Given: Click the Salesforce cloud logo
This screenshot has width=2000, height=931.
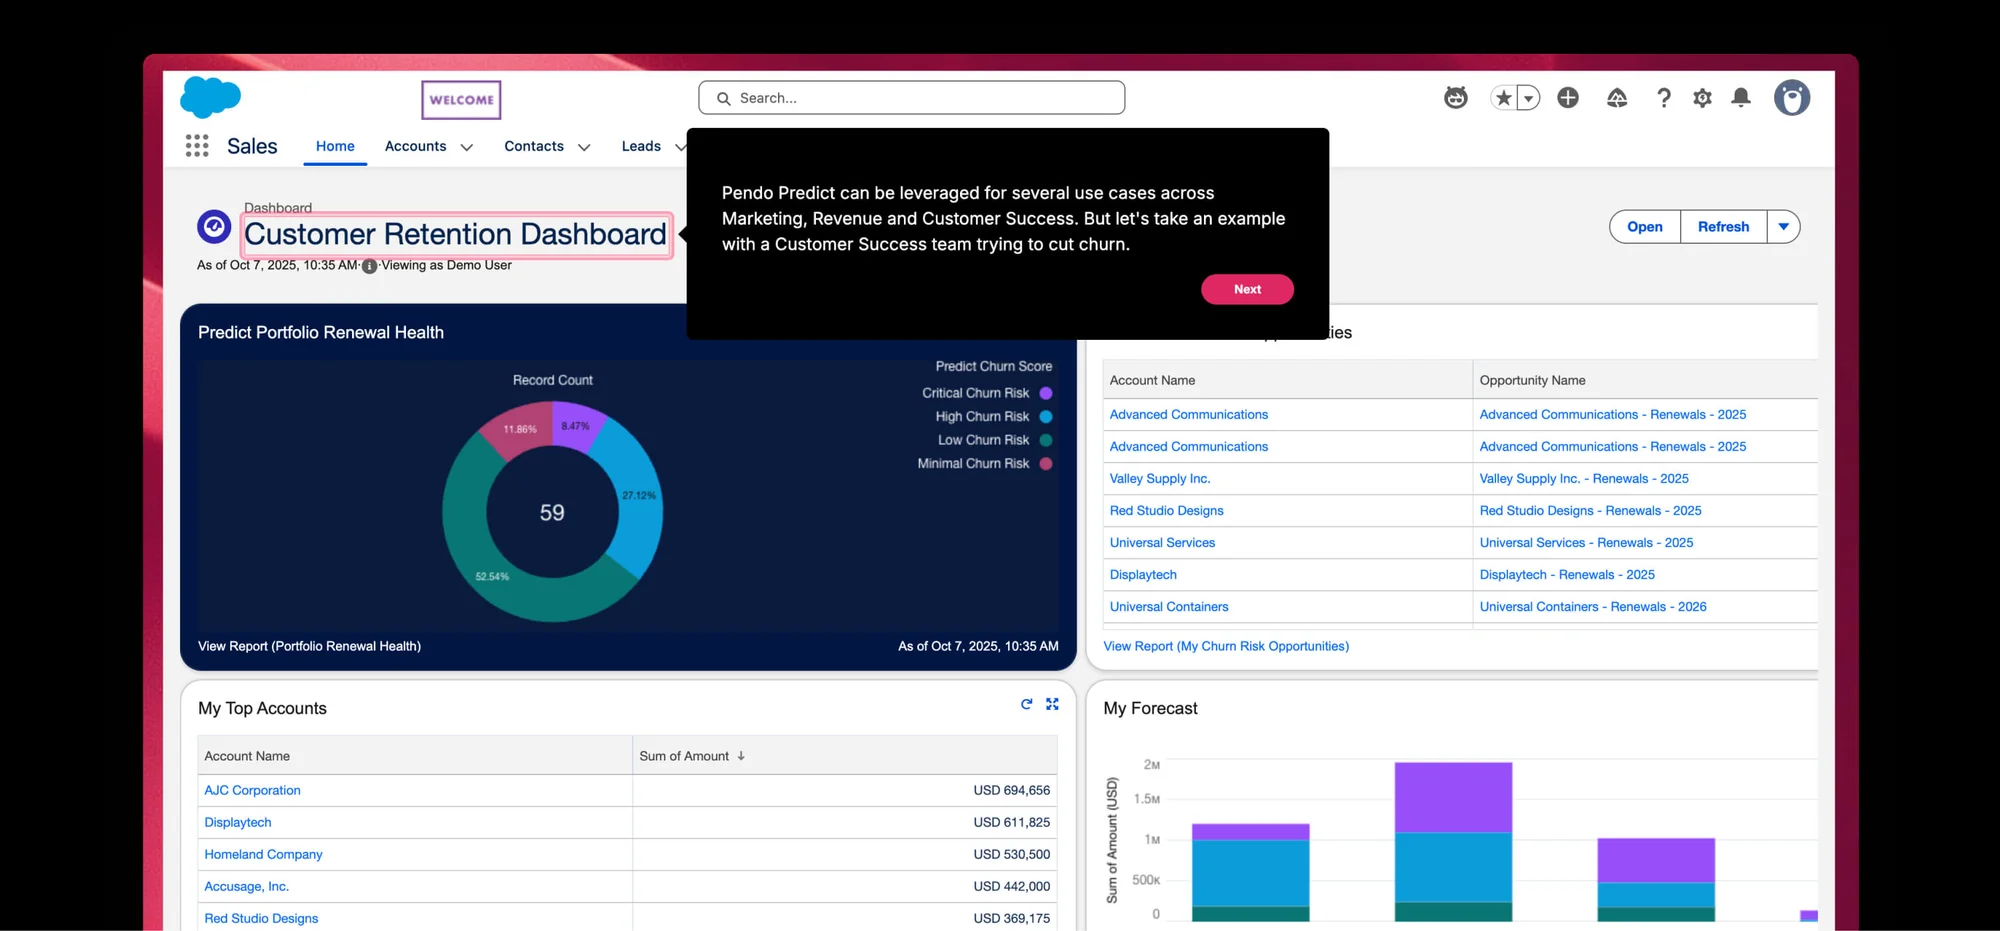Looking at the screenshot, I should click(x=210, y=97).
